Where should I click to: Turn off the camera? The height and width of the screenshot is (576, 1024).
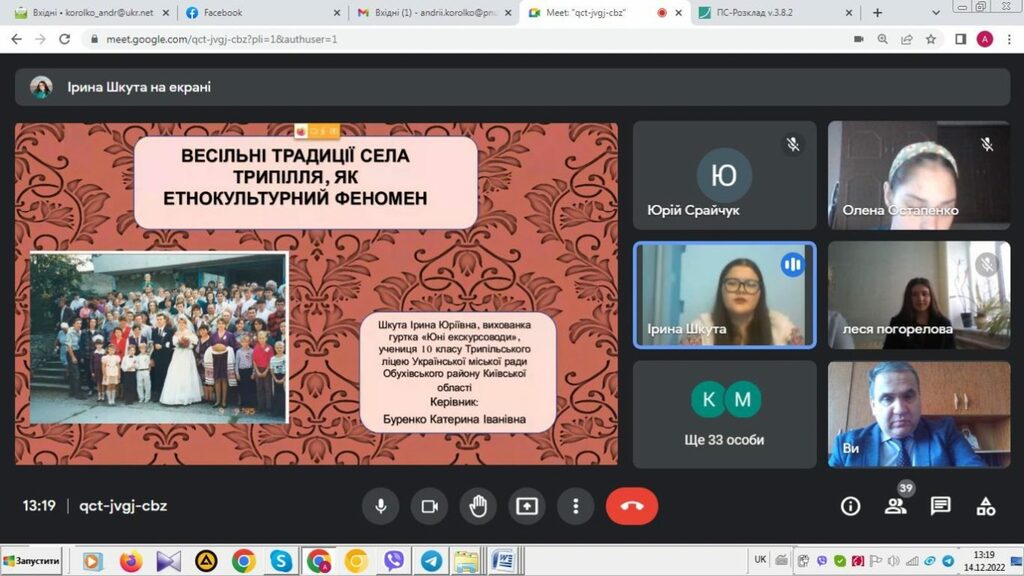pos(429,506)
